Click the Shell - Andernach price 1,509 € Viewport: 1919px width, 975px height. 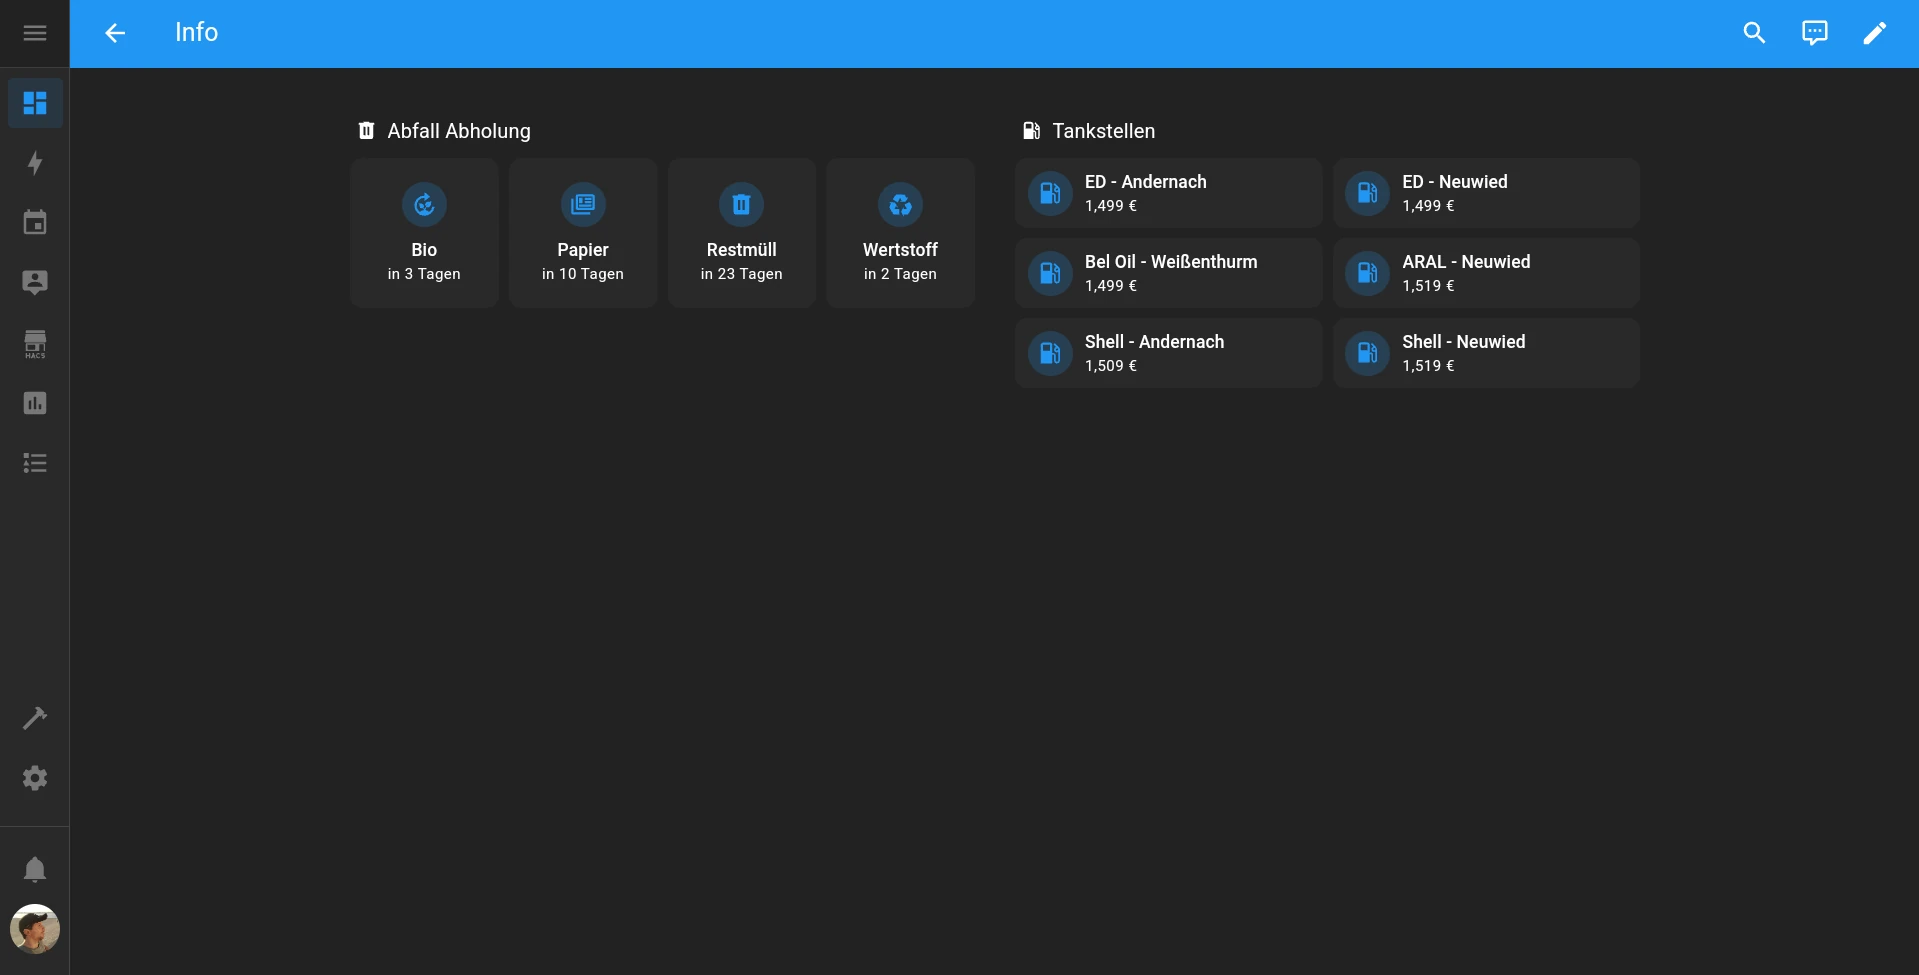coord(1111,366)
